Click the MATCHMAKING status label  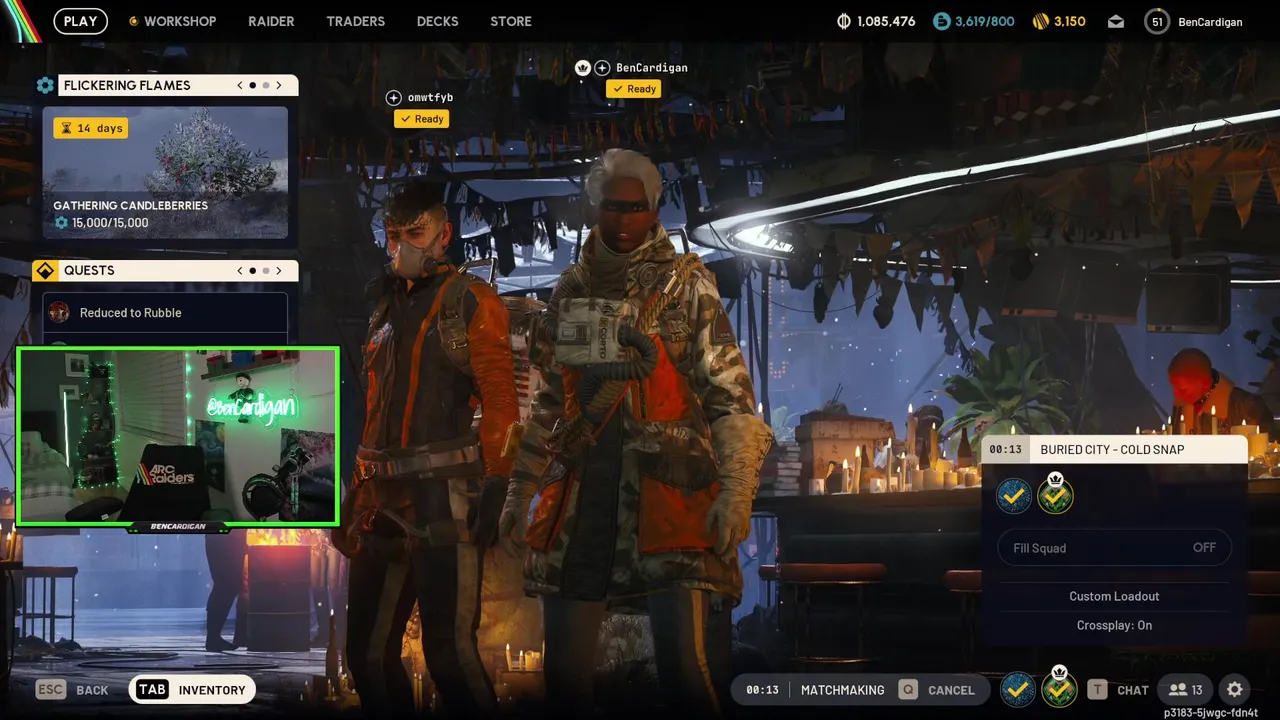pyautogui.click(x=842, y=690)
